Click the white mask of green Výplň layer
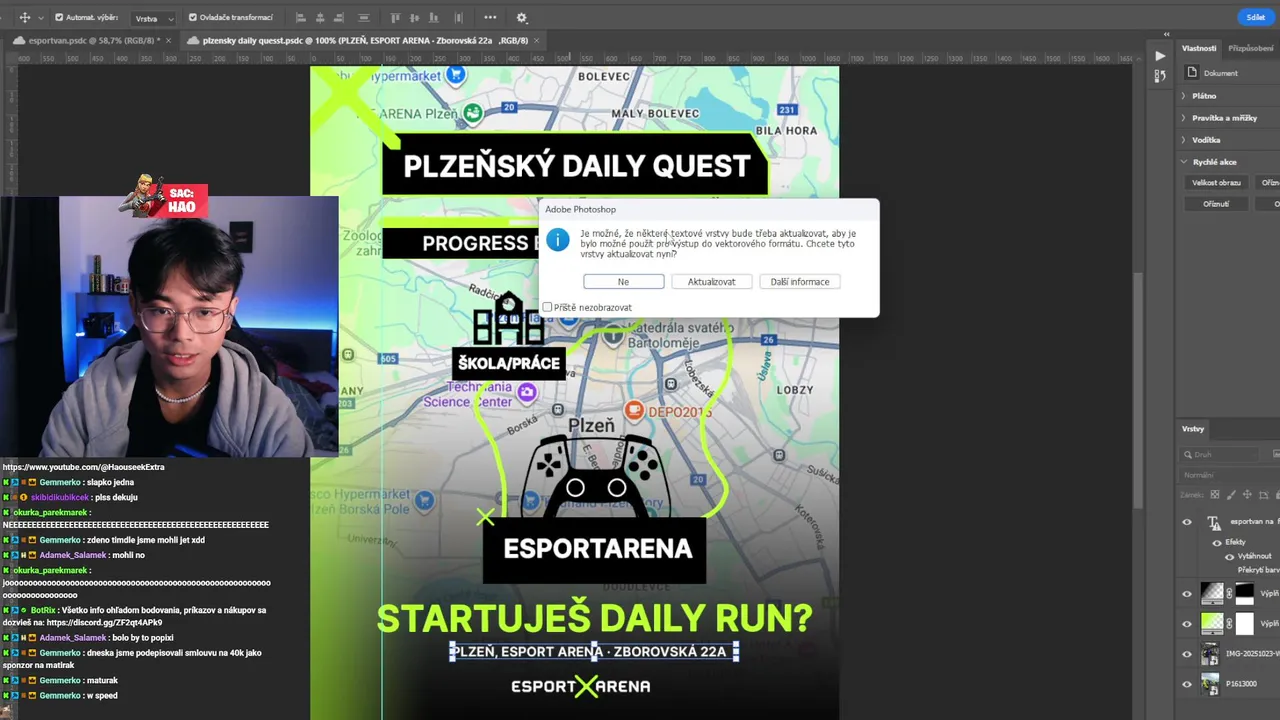Viewport: 1280px width, 720px height. tap(1244, 624)
